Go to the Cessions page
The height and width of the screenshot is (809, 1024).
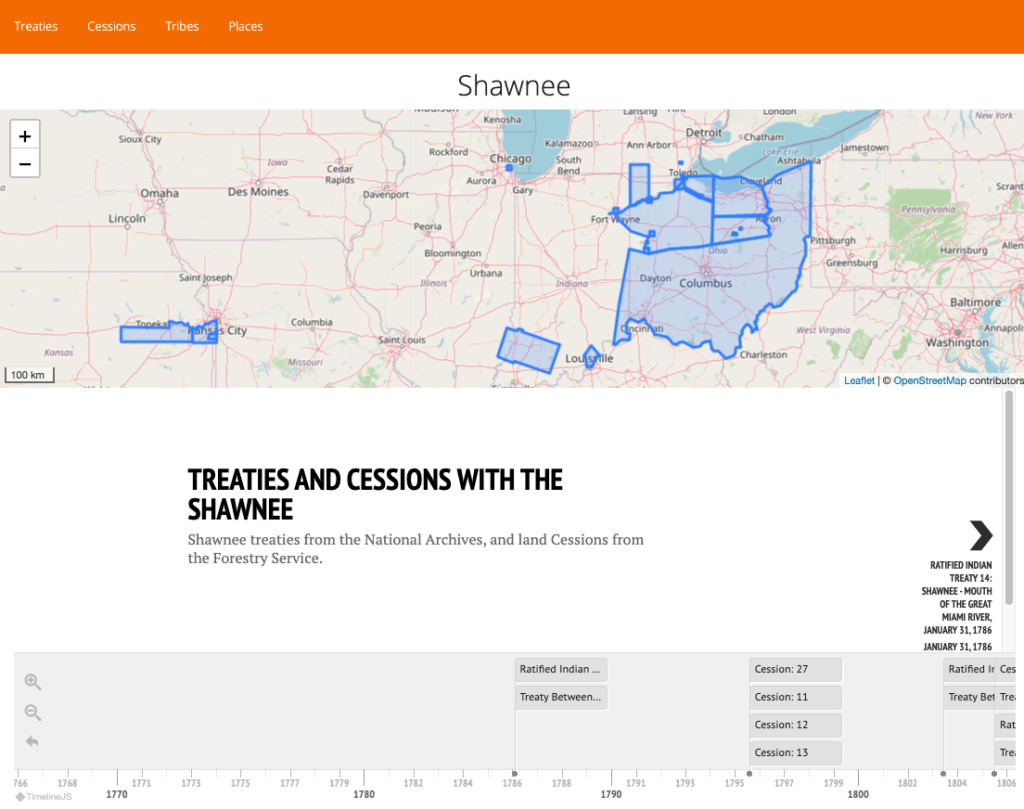111,26
